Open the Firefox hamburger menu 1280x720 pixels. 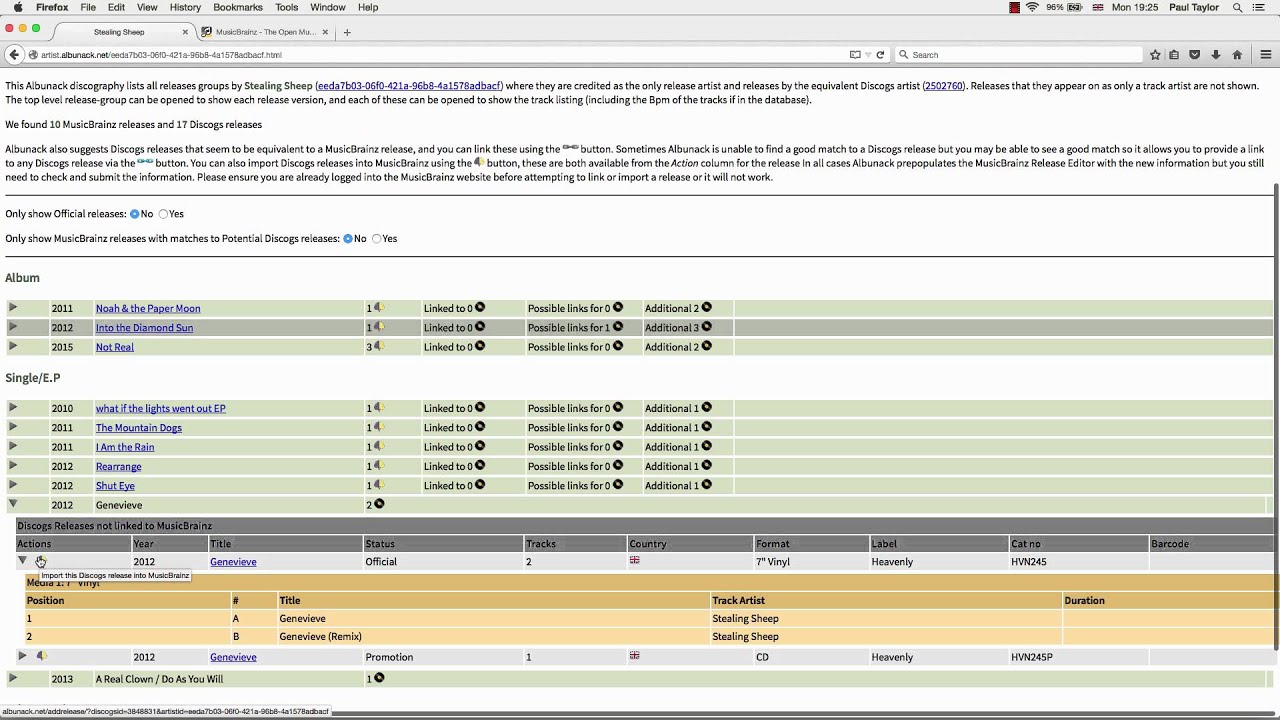click(x=1265, y=55)
